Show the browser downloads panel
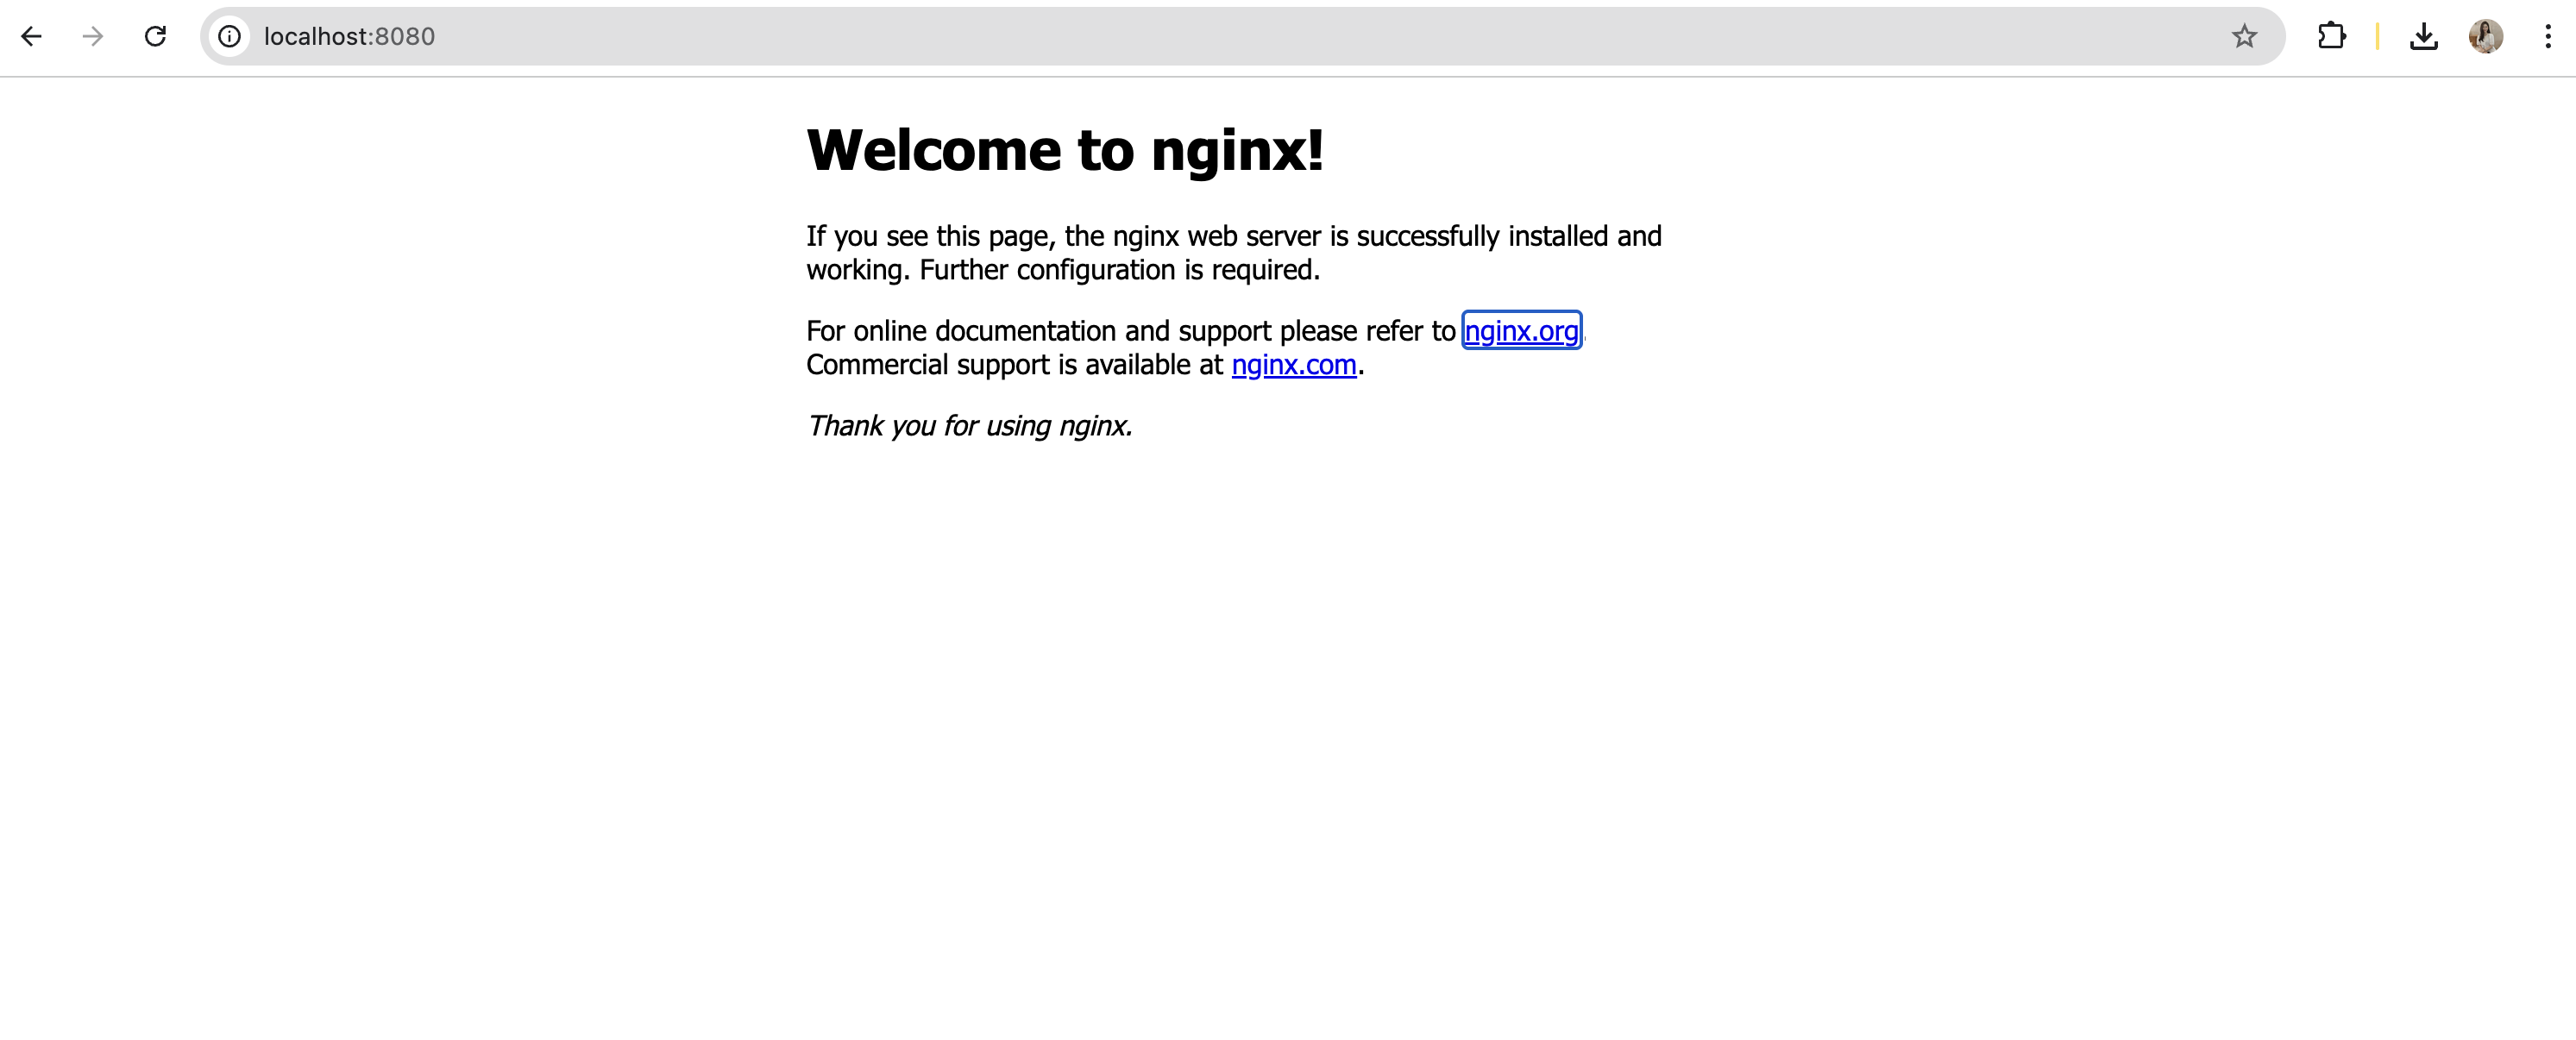Screen dimensions: 2576x1040 [2423, 37]
